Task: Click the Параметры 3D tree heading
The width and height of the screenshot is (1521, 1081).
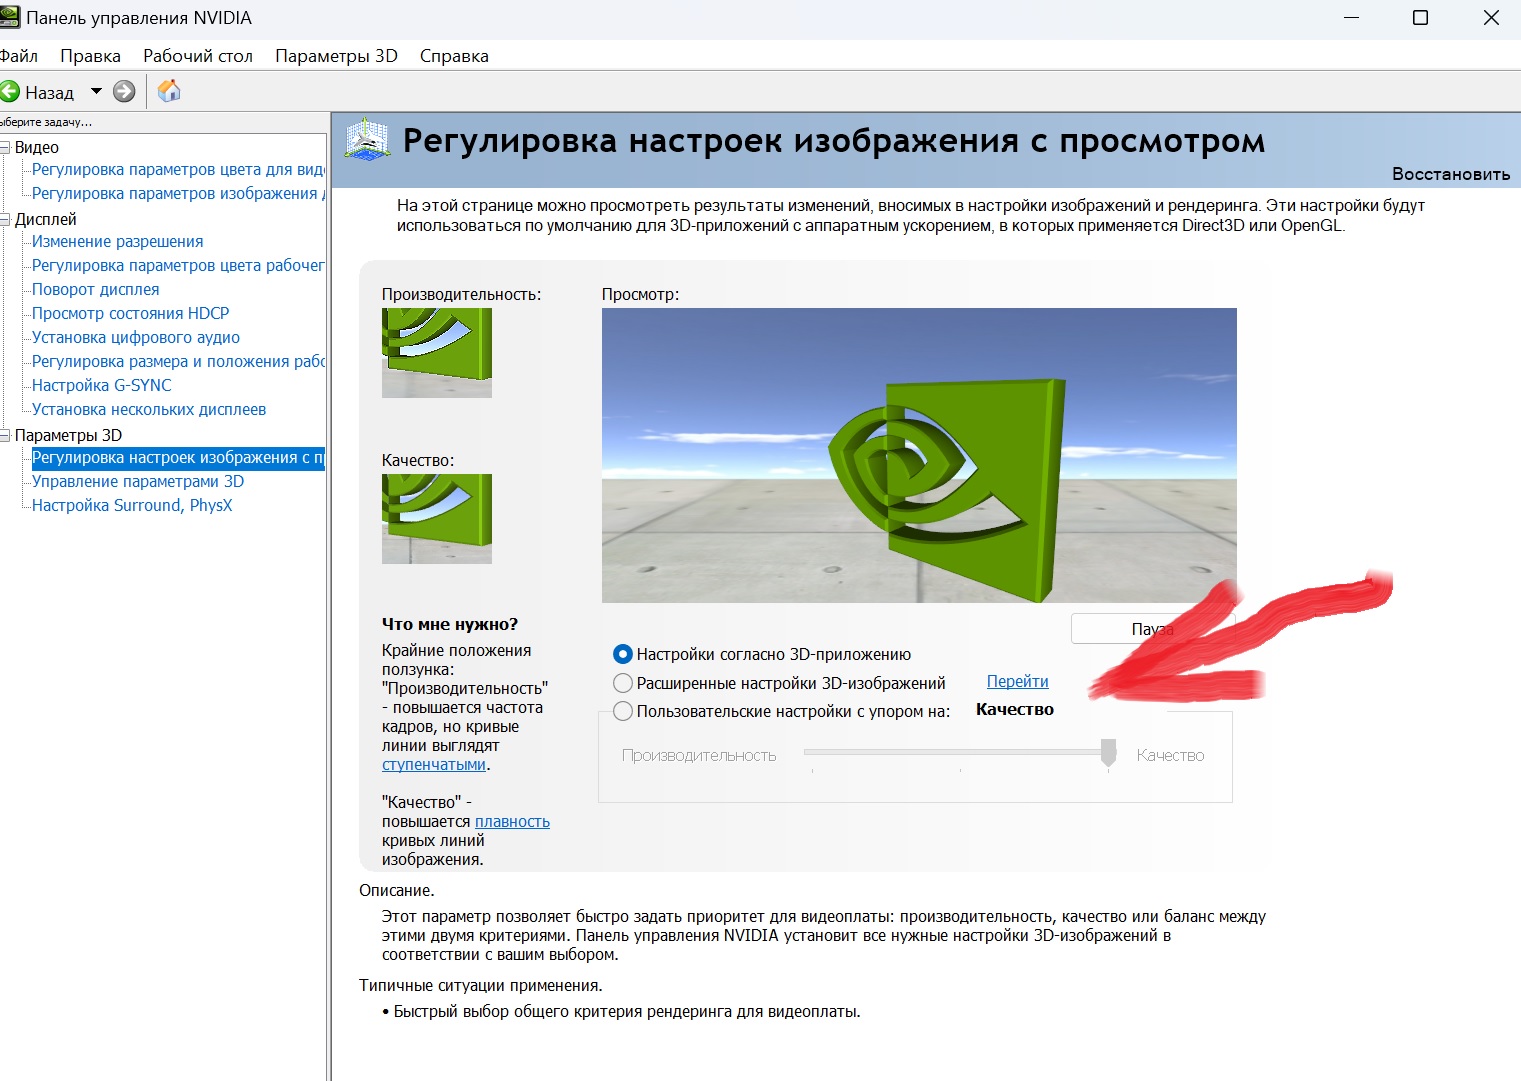Action: click(68, 435)
